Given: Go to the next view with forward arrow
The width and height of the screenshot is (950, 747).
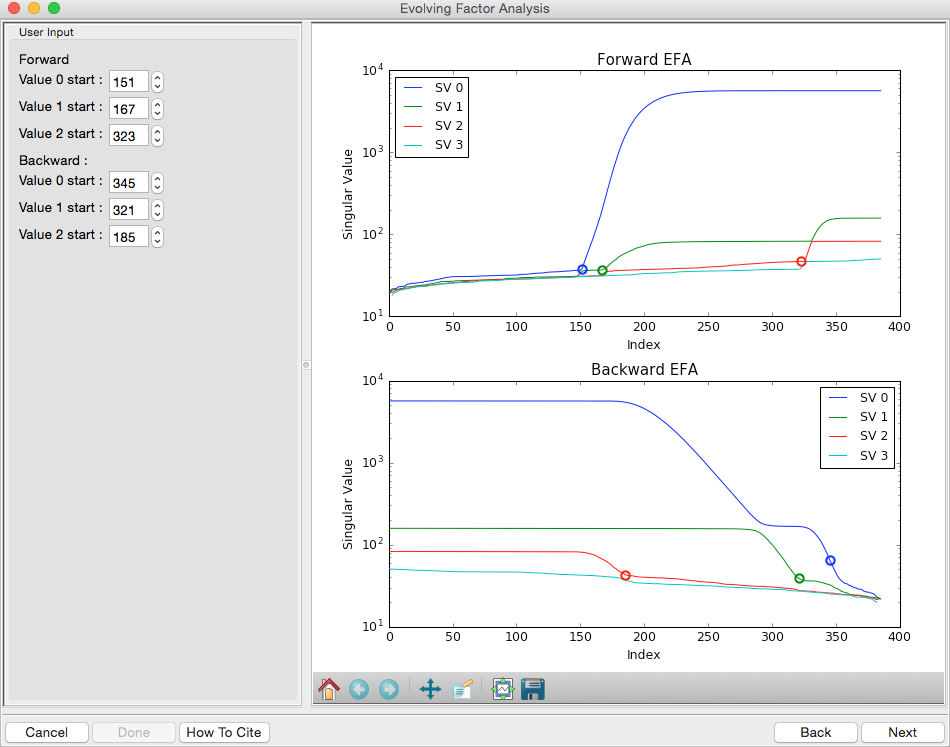Looking at the screenshot, I should pyautogui.click(x=389, y=689).
